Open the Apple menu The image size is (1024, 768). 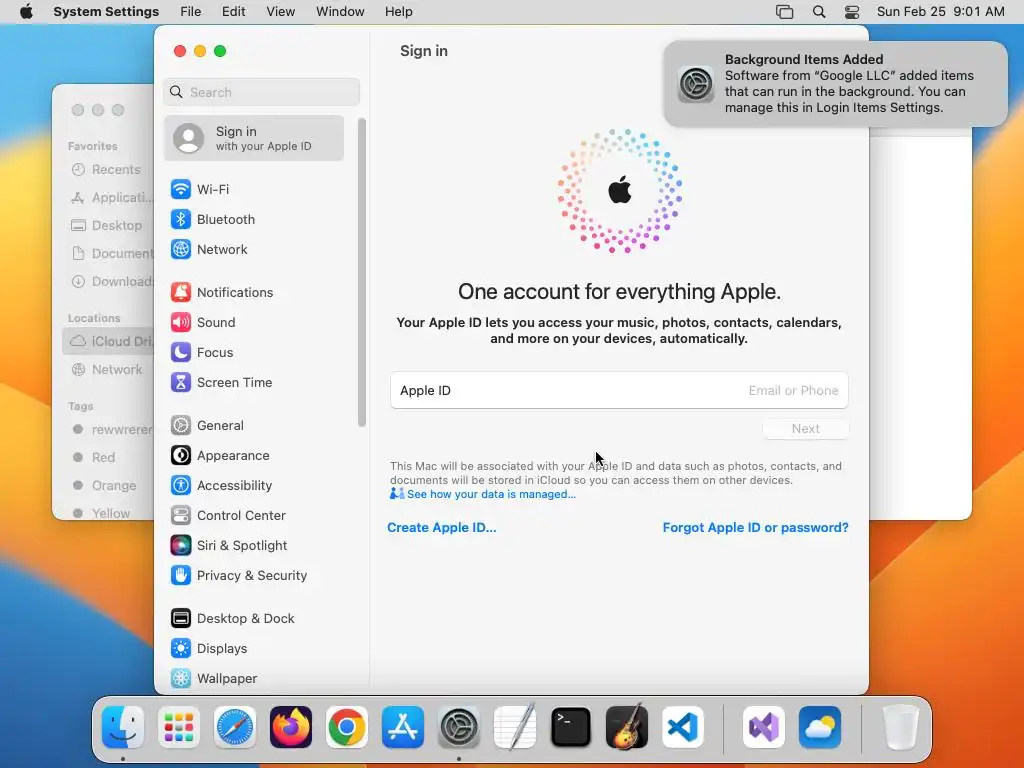tap(26, 12)
